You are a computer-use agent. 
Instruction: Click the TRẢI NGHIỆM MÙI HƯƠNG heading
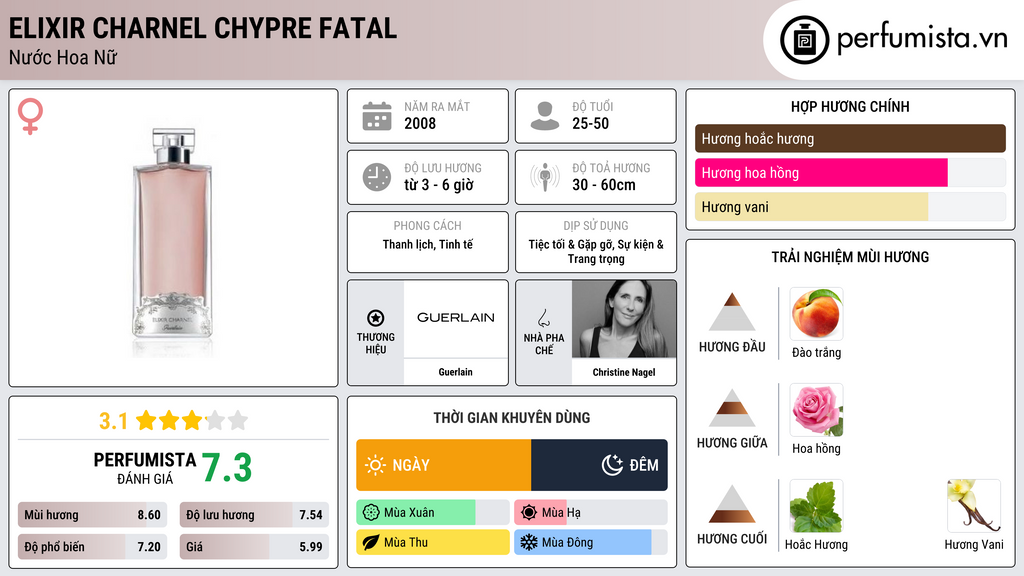850,257
